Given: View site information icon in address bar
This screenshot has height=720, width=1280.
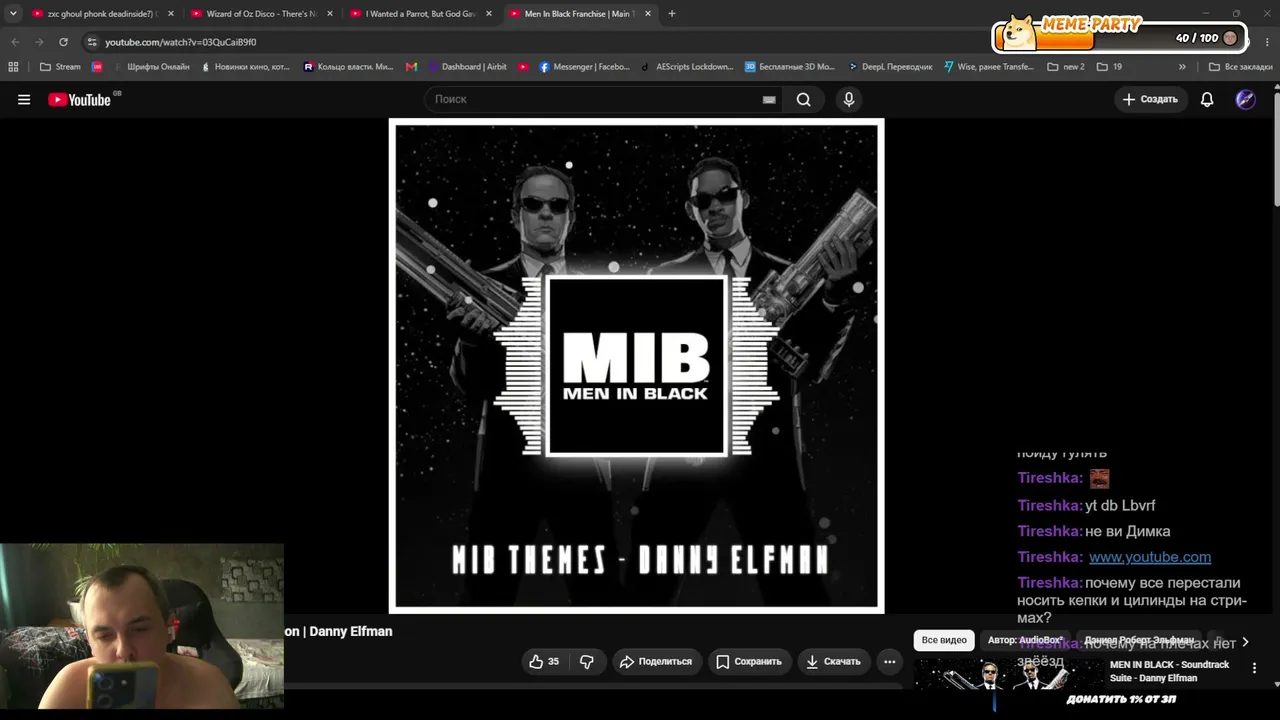Looking at the screenshot, I should click(92, 42).
